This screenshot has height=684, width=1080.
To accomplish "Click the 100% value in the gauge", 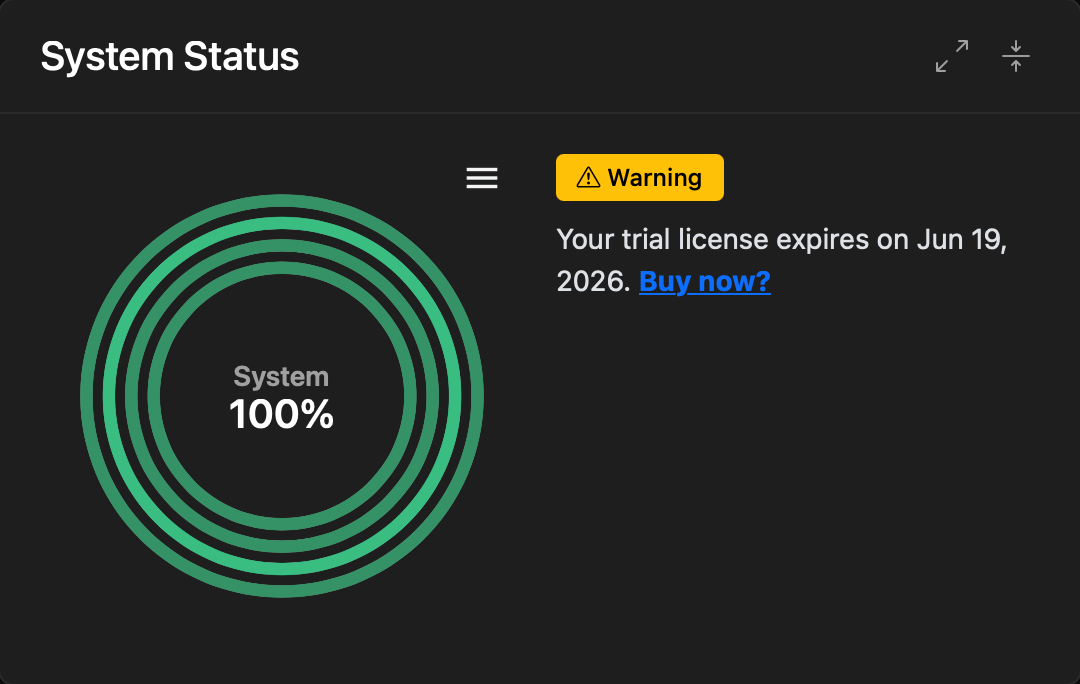I will click(x=281, y=415).
